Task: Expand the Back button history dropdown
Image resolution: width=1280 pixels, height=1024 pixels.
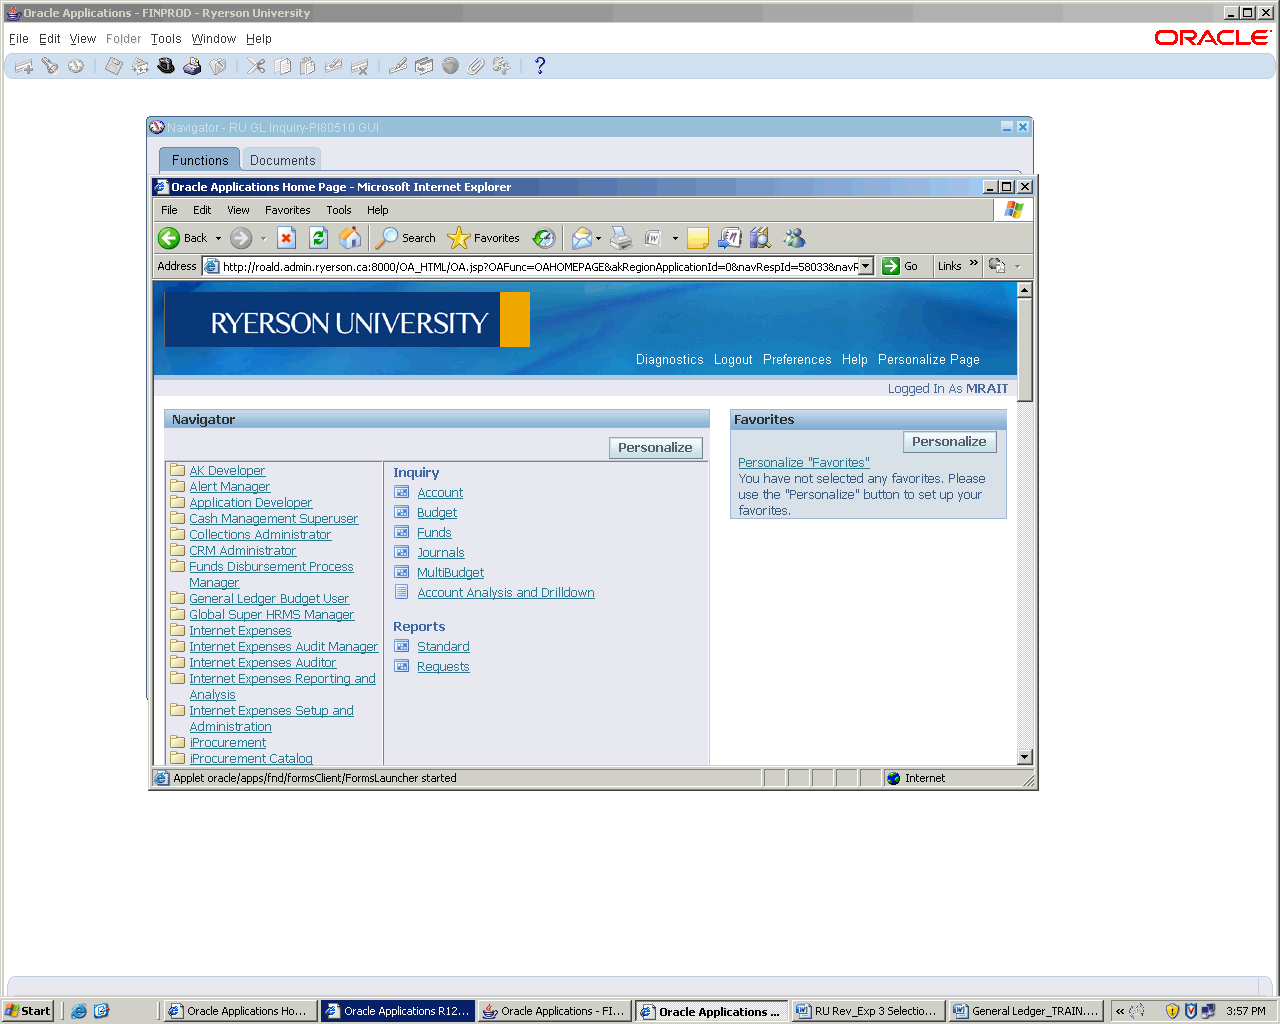Action: tap(218, 238)
